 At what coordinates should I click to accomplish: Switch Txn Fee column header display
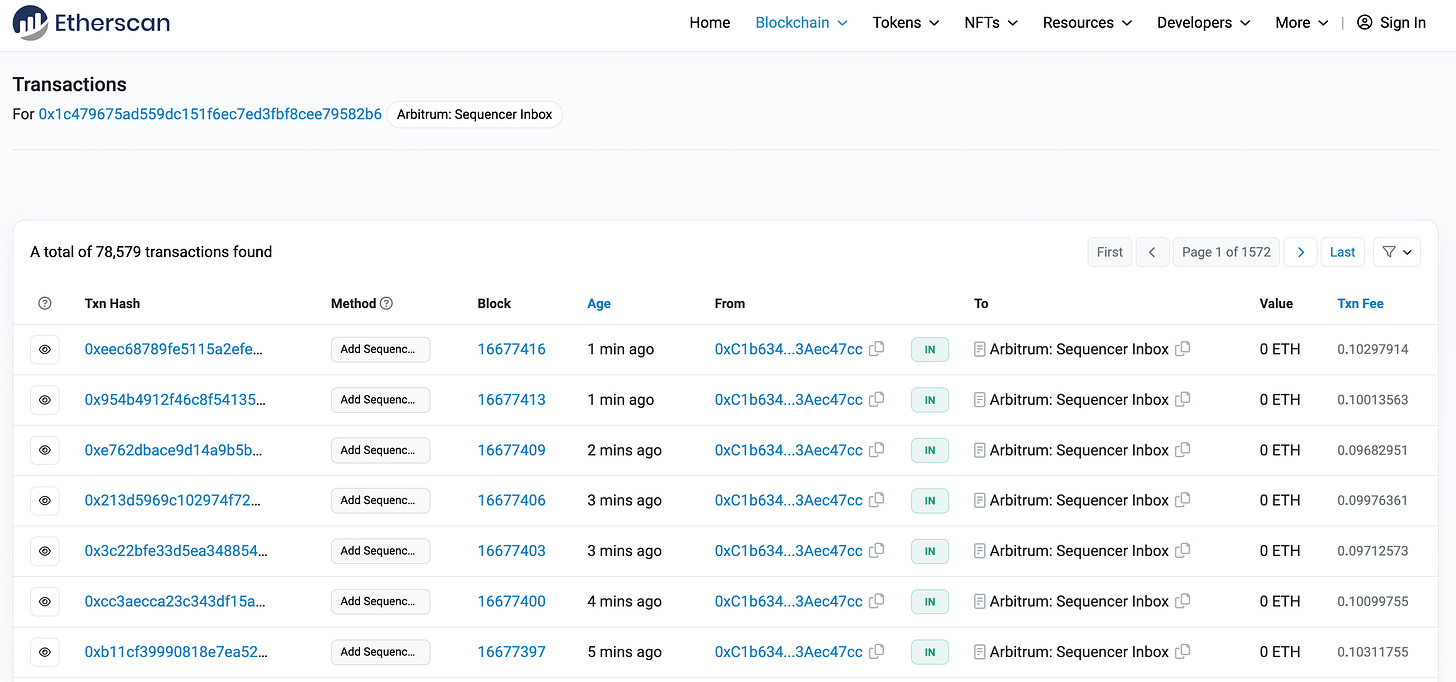pos(1360,303)
